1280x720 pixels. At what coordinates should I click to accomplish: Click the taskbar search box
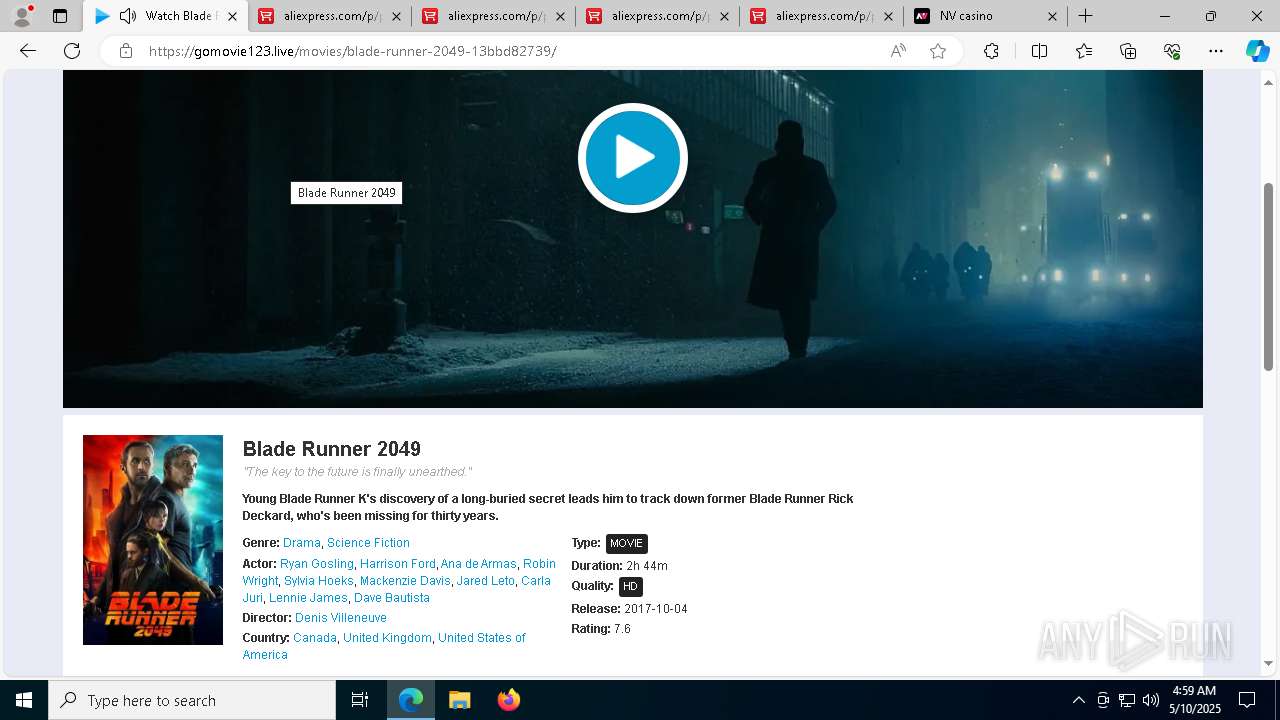192,700
